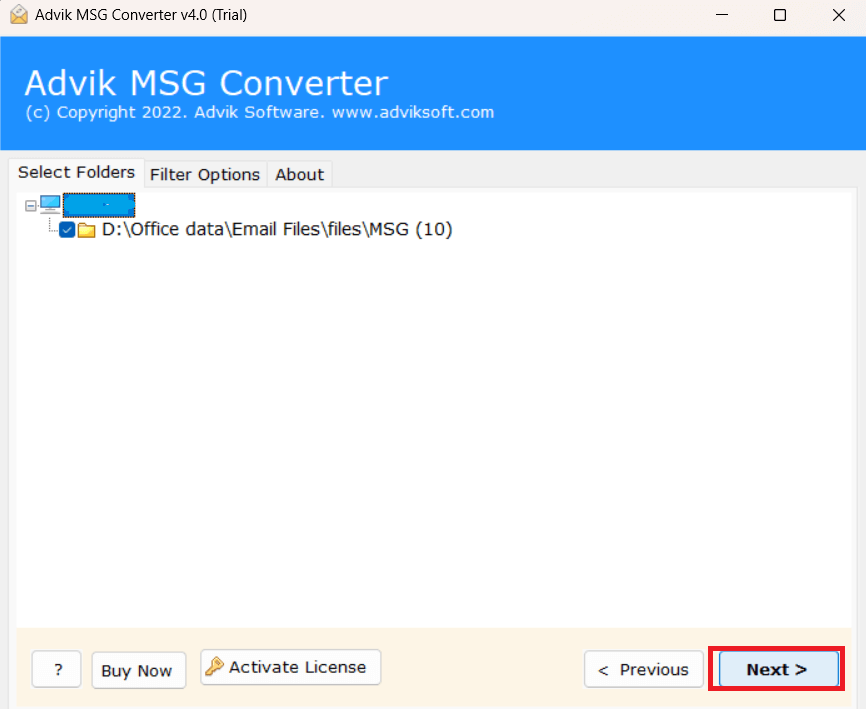Click the ? help button

[x=57, y=670]
